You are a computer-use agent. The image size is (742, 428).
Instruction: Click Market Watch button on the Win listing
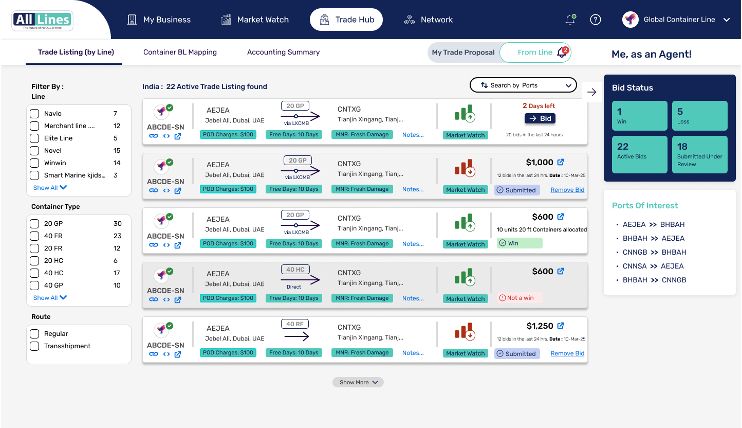[465, 244]
